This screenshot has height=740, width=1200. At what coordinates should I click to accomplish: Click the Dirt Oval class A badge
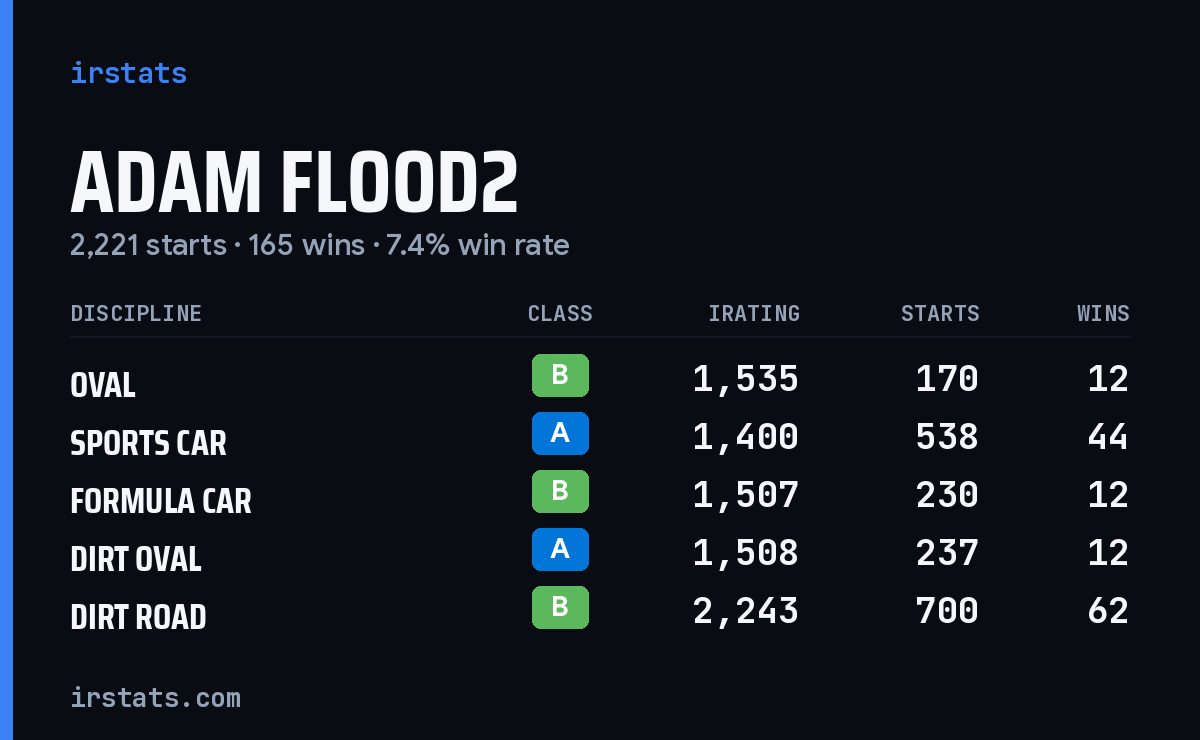[x=560, y=550]
